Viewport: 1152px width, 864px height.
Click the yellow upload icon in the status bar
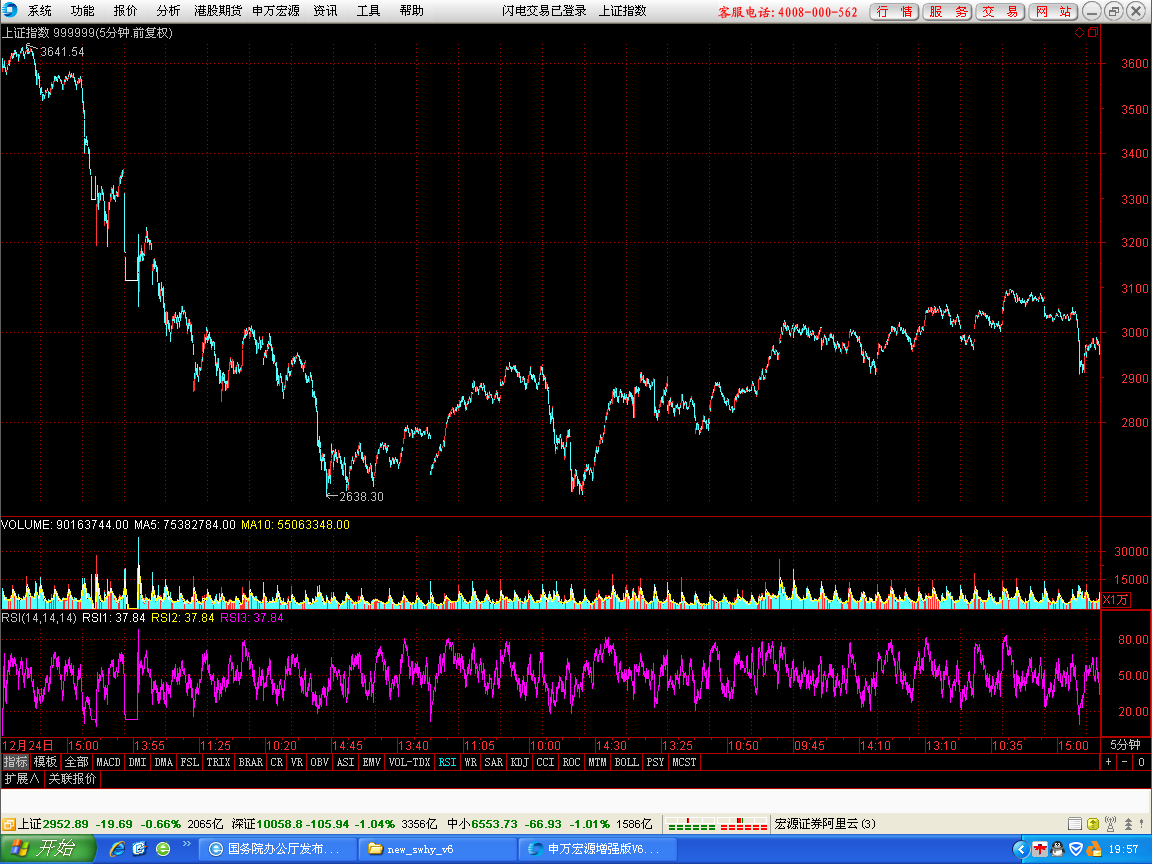[x=1092, y=824]
